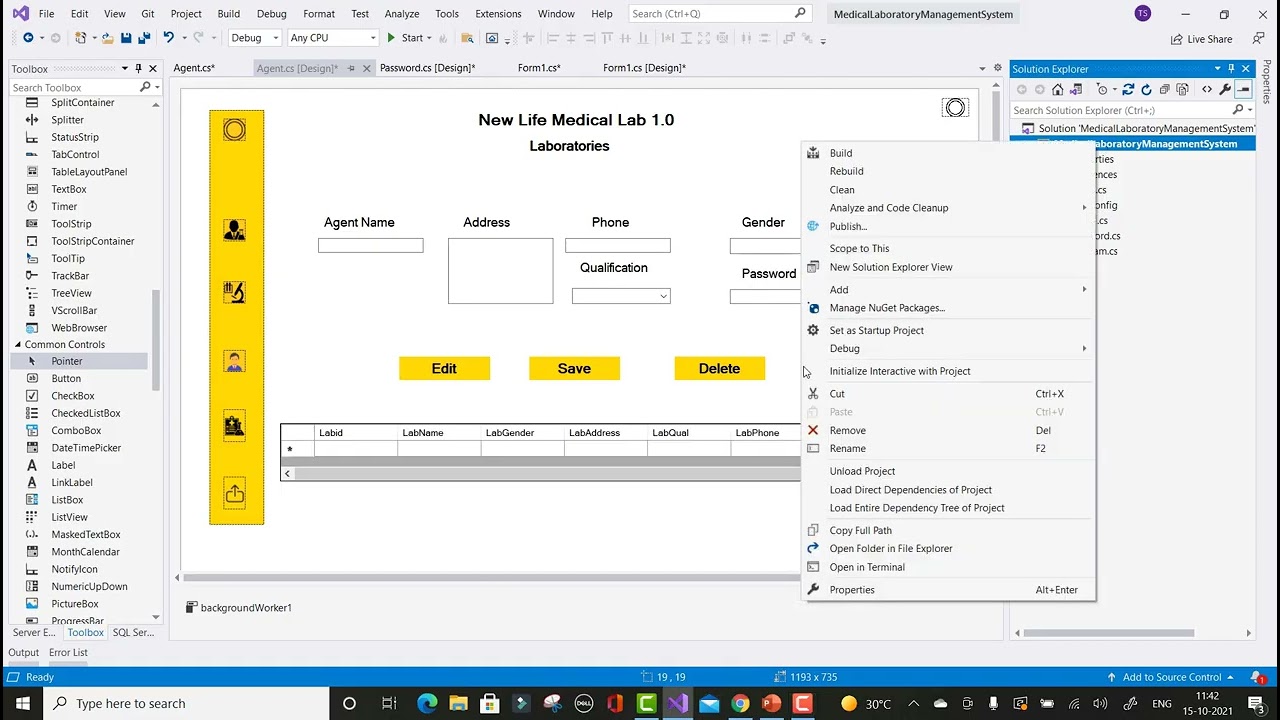Screen dimensions: 1280x720
Task: Switch to the SQL Server panel tab
Action: pyautogui.click(x=133, y=632)
